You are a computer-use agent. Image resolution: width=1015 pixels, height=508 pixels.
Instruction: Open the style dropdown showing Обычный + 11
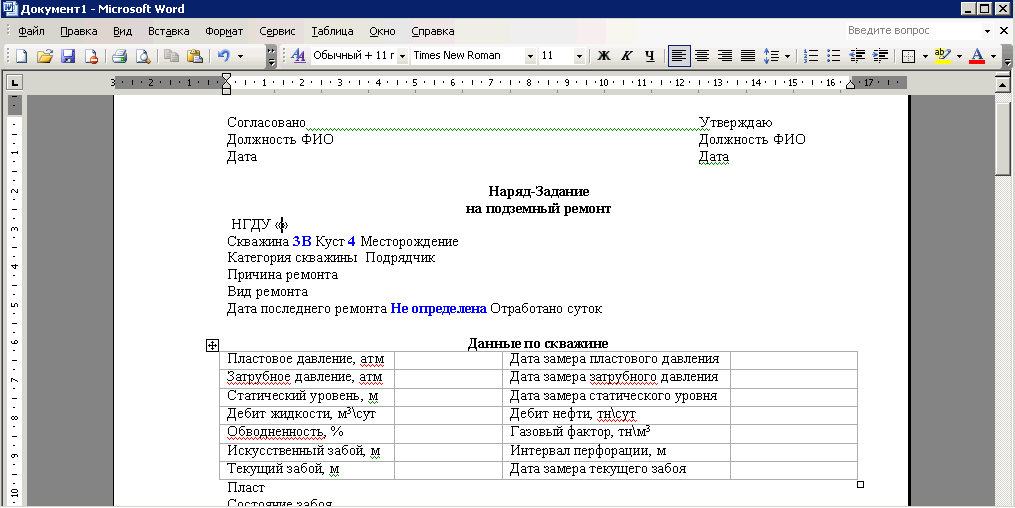(402, 56)
